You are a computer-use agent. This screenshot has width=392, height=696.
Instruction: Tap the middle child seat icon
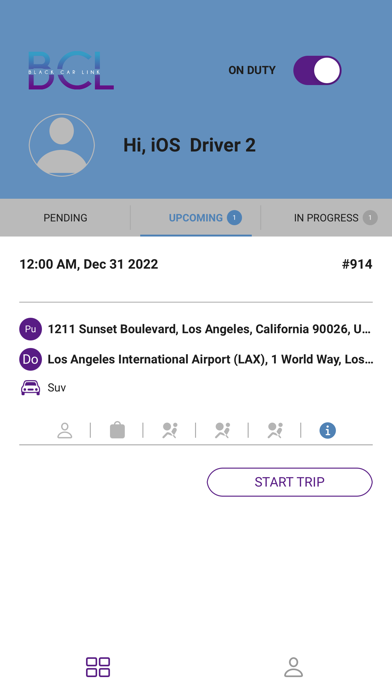point(222,430)
